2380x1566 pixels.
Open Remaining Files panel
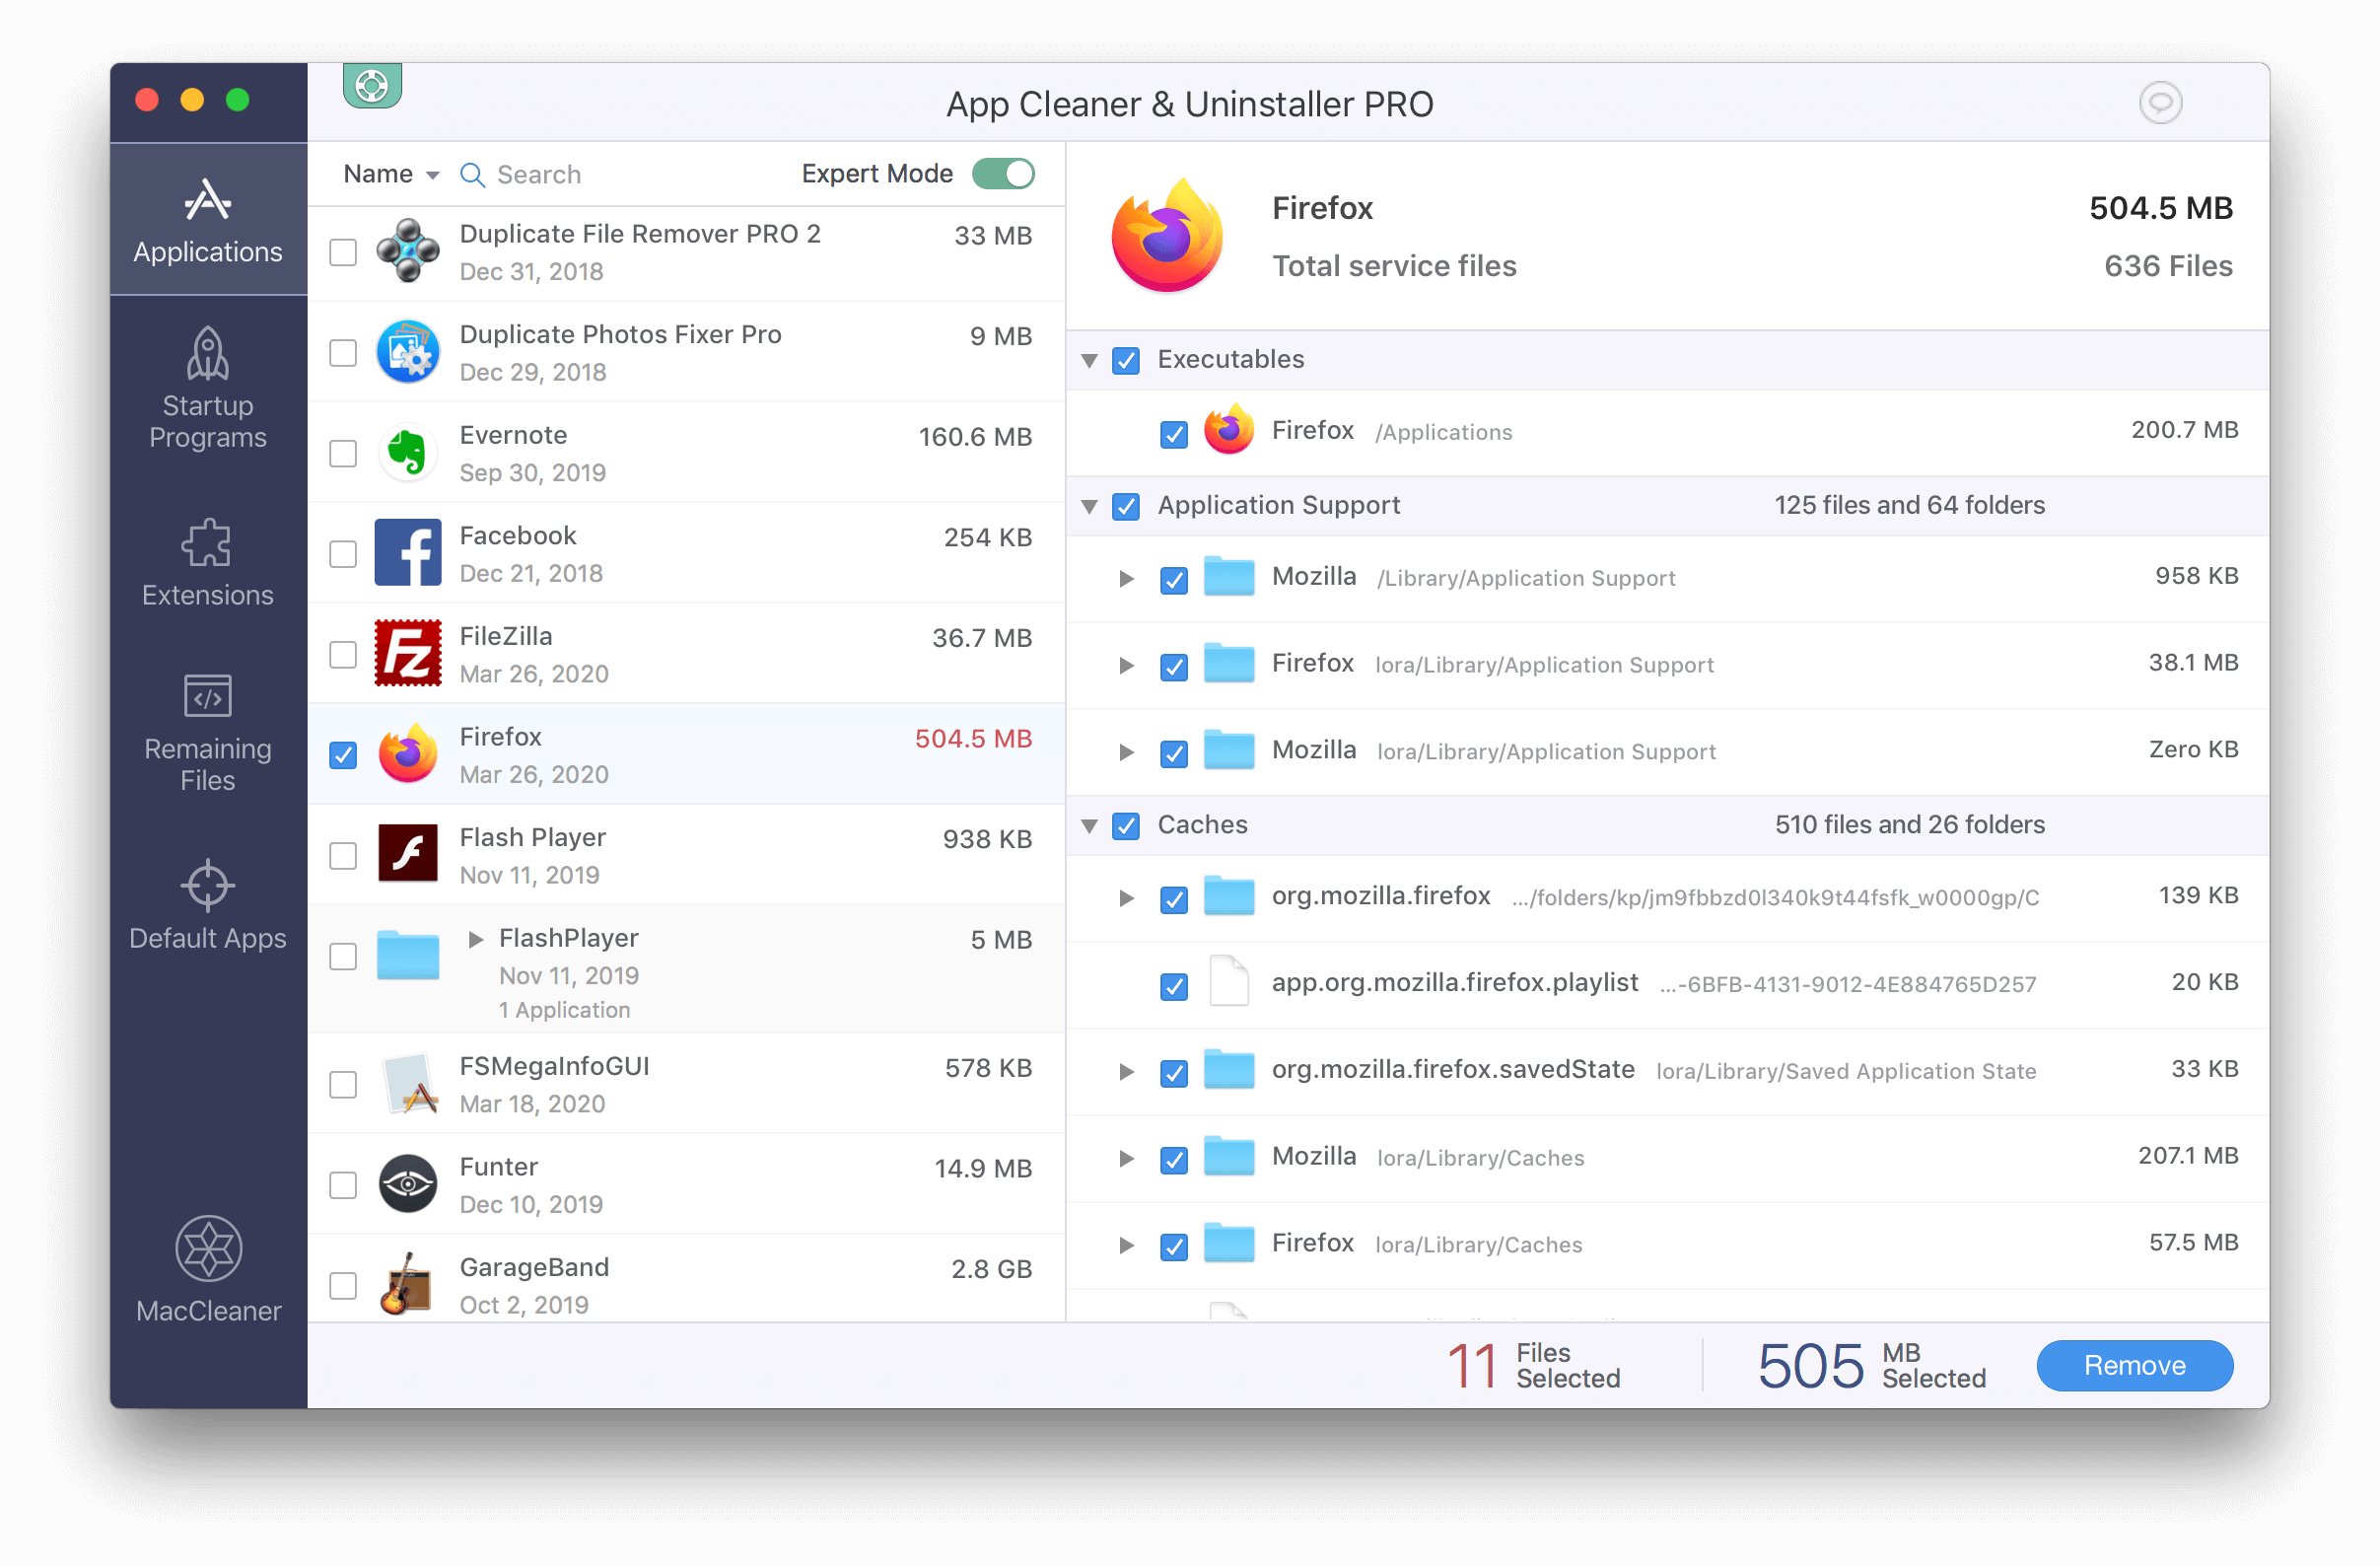(208, 734)
